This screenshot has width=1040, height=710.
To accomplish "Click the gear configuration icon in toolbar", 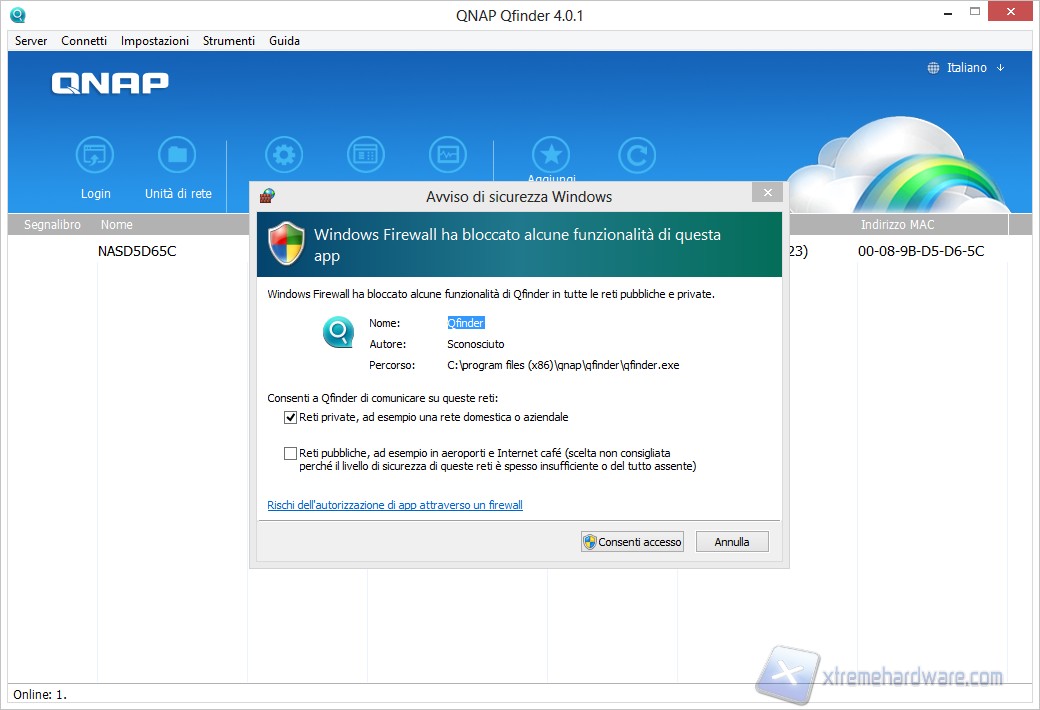I will (284, 156).
